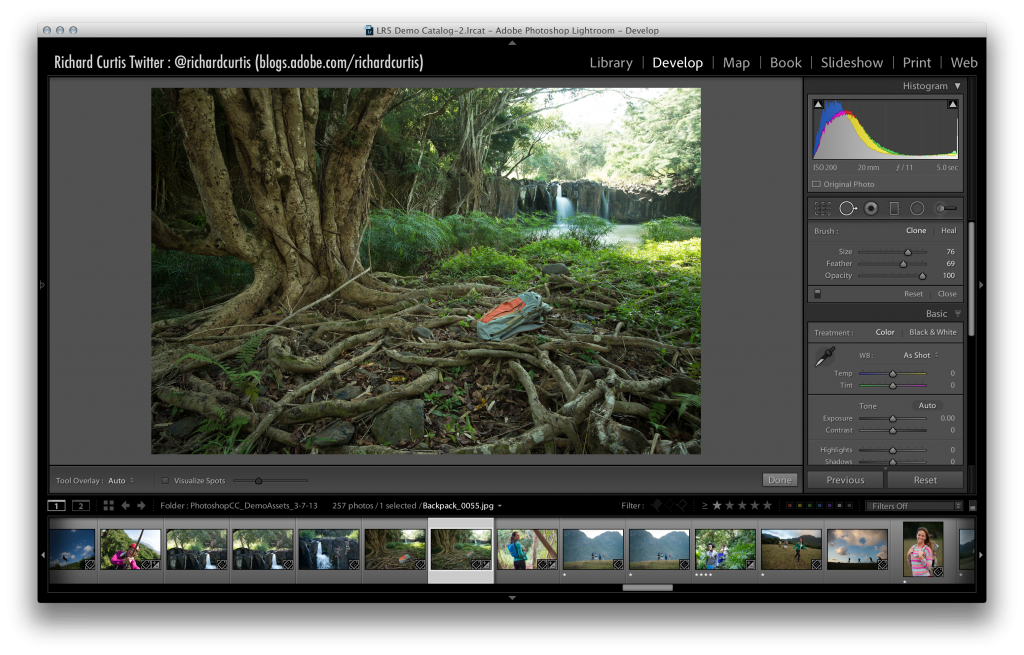Click the Exposure slider handle
1024x655 pixels.
[x=892, y=418]
